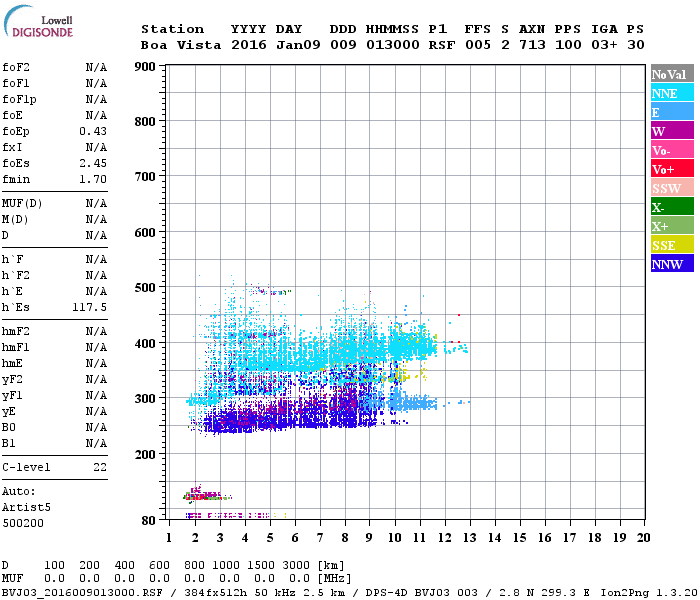The image size is (700, 600).
Task: Click the 3000 km distance column header
Action: point(296,565)
